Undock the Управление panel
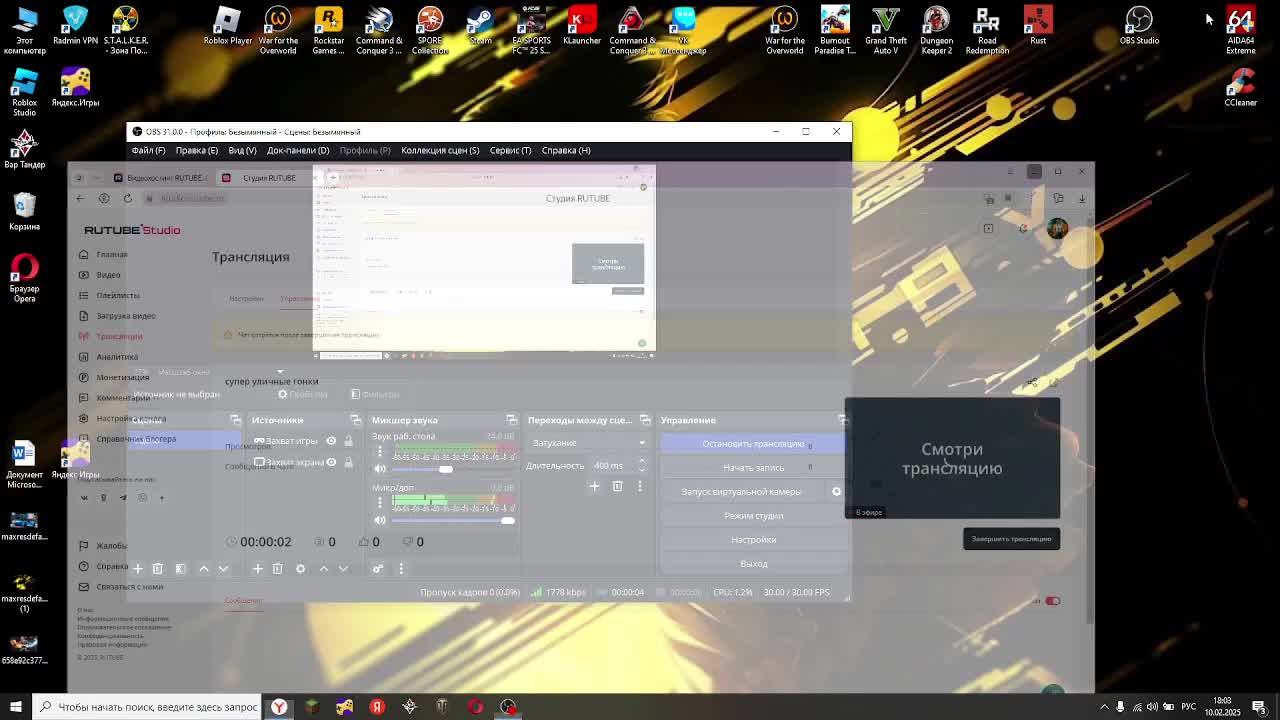Image resolution: width=1280 pixels, height=720 pixels. pos(842,420)
